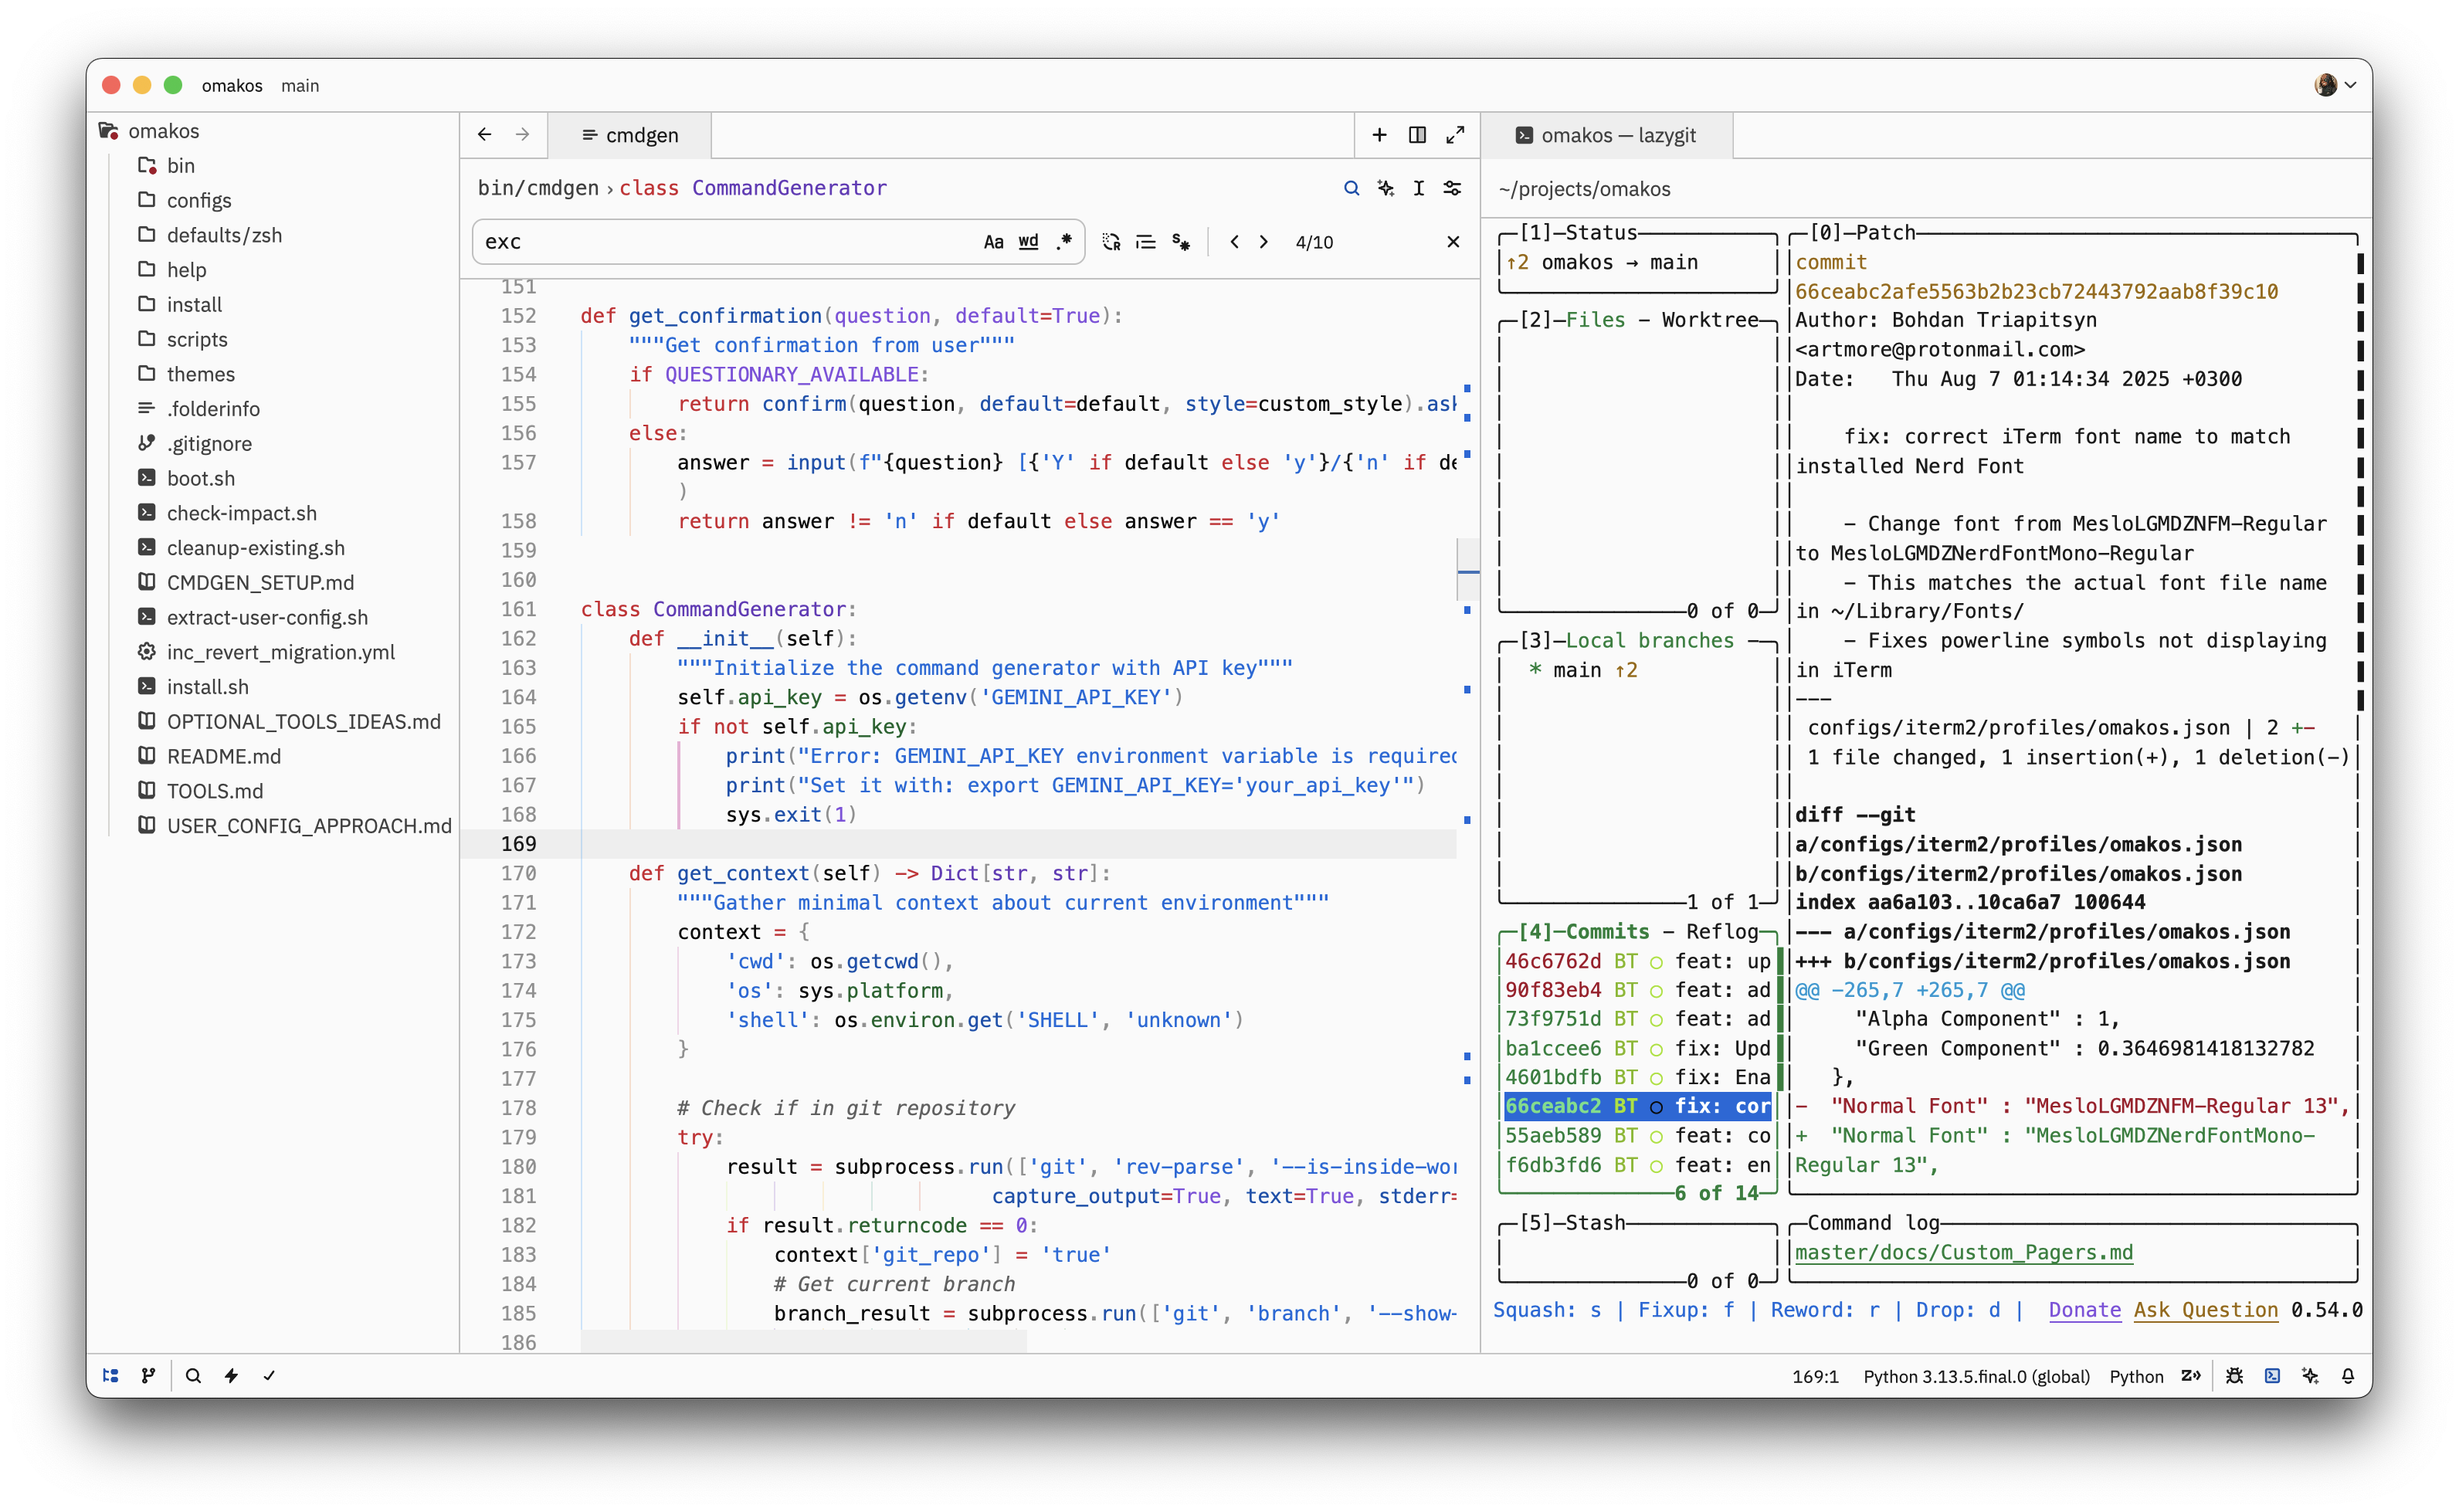Switch to the cmdgen tab
This screenshot has height=1512, width=2459.
[x=630, y=135]
